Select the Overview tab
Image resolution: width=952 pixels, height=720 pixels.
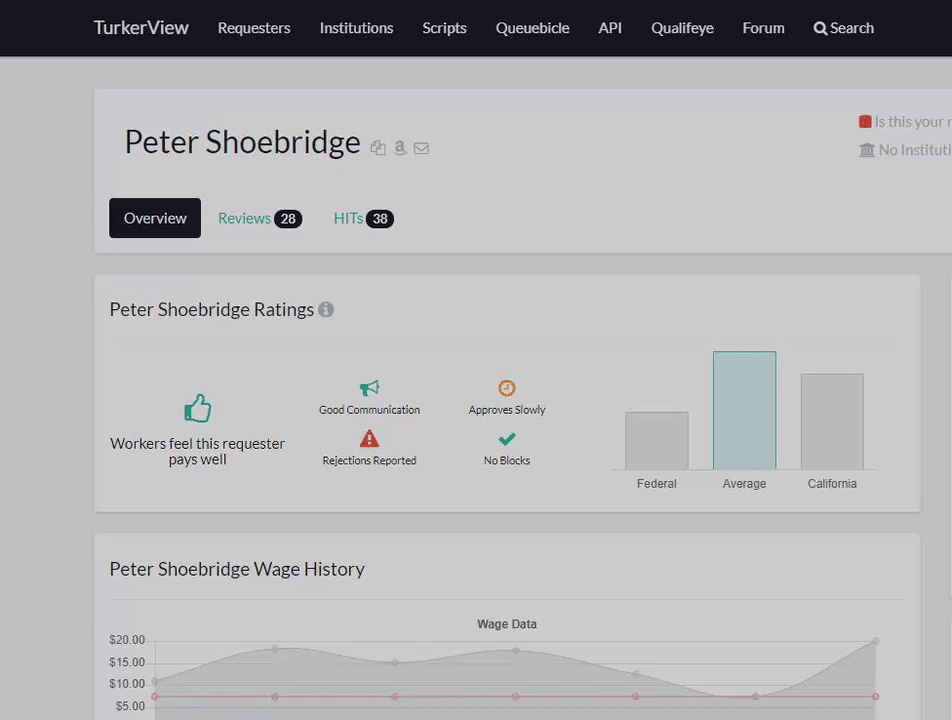[x=155, y=218]
